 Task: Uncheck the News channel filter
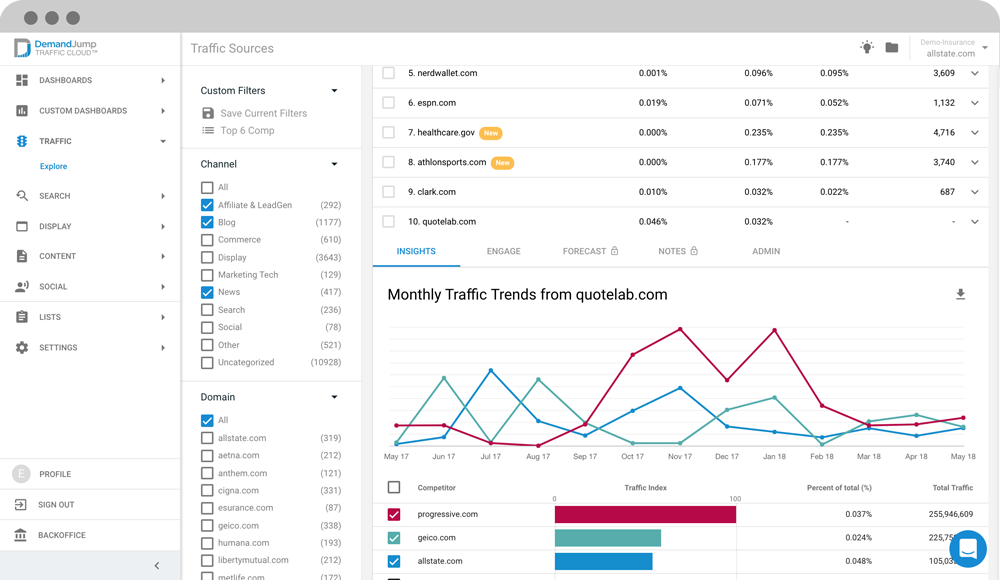point(207,292)
